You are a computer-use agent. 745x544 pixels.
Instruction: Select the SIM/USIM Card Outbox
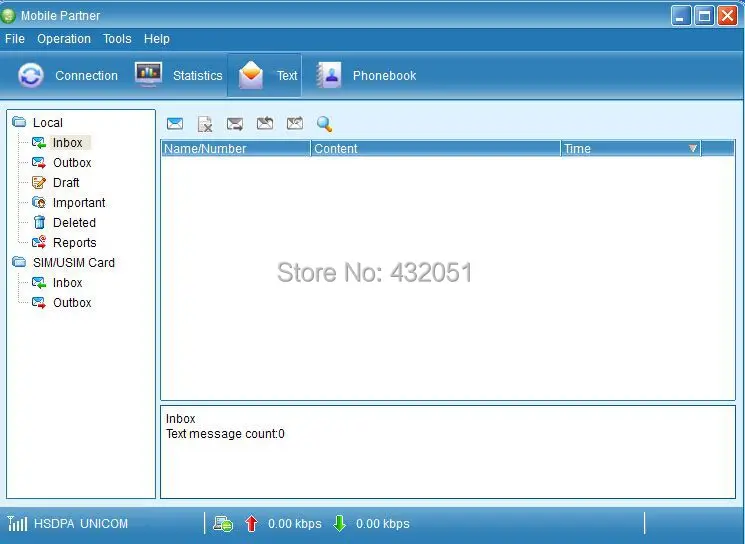pyautogui.click(x=72, y=303)
